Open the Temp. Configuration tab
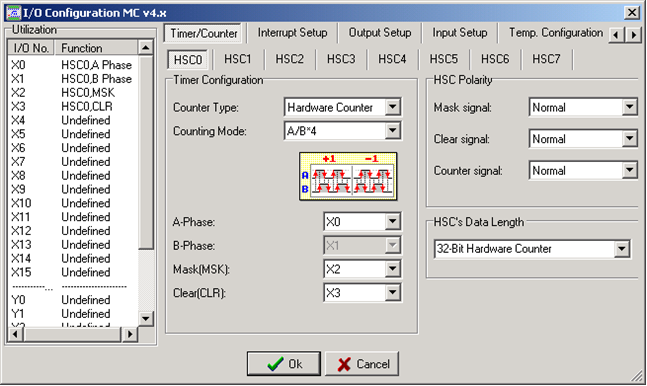The height and width of the screenshot is (386, 647). pos(555,33)
